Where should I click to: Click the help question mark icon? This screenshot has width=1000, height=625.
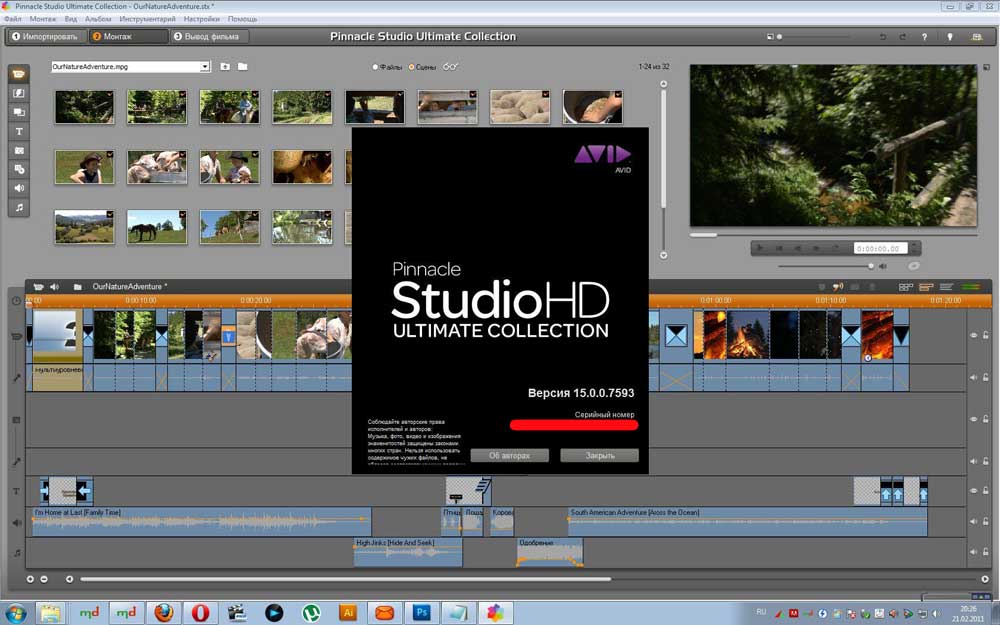click(923, 37)
